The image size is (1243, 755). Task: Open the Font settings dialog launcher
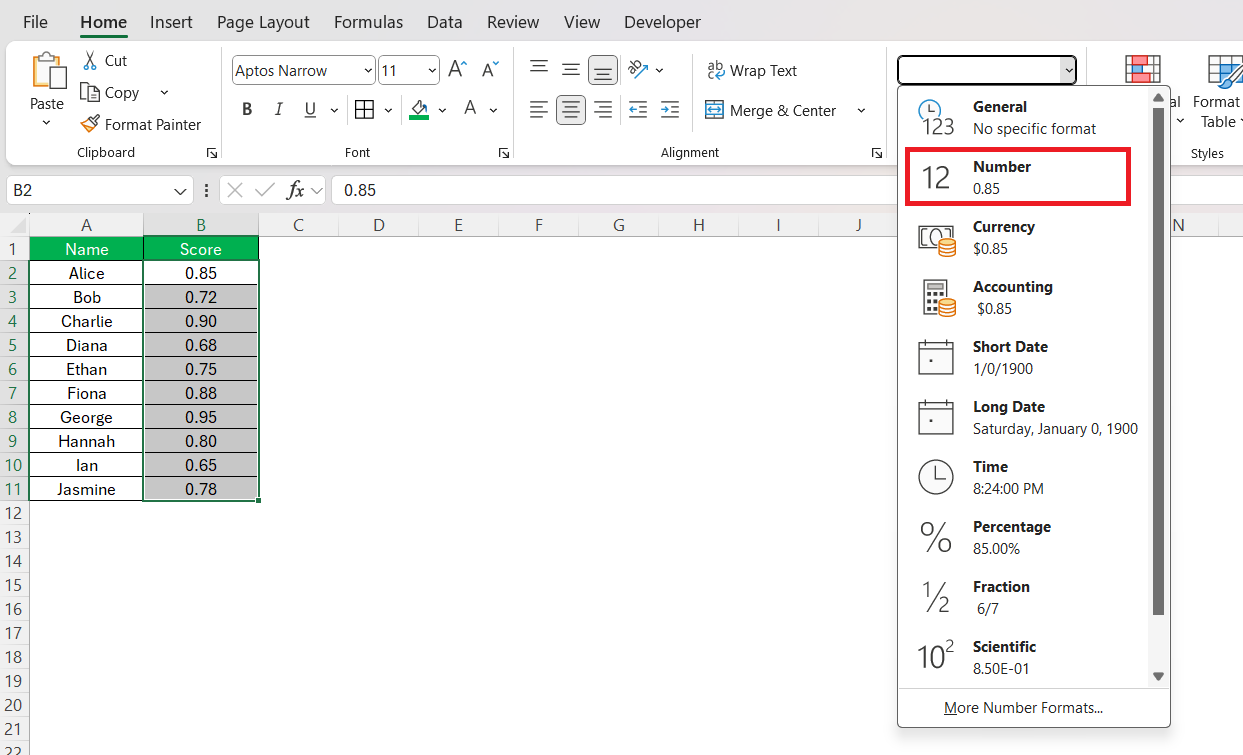pos(502,153)
